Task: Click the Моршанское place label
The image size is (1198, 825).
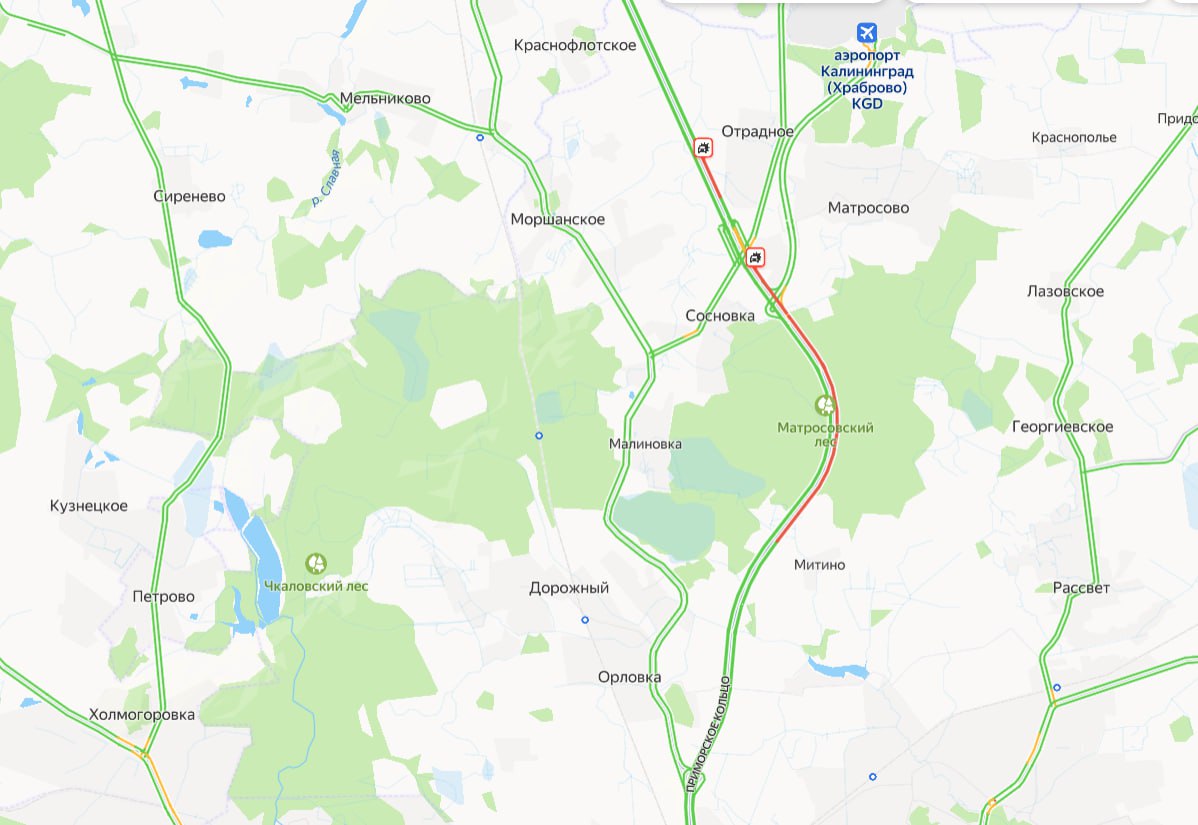Action: point(558,219)
